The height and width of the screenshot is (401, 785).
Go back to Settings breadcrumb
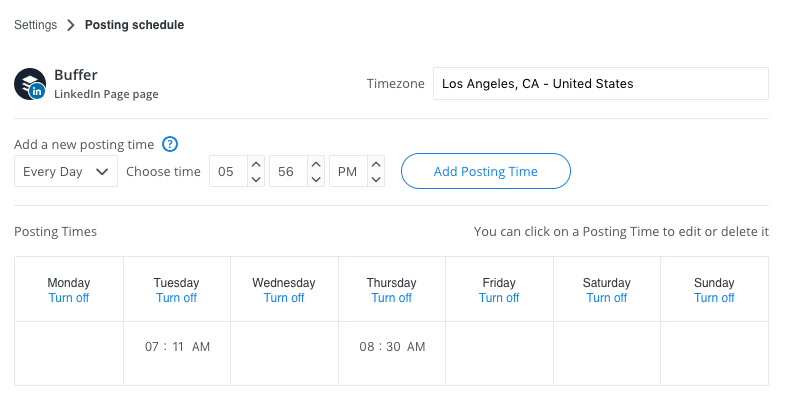36,25
